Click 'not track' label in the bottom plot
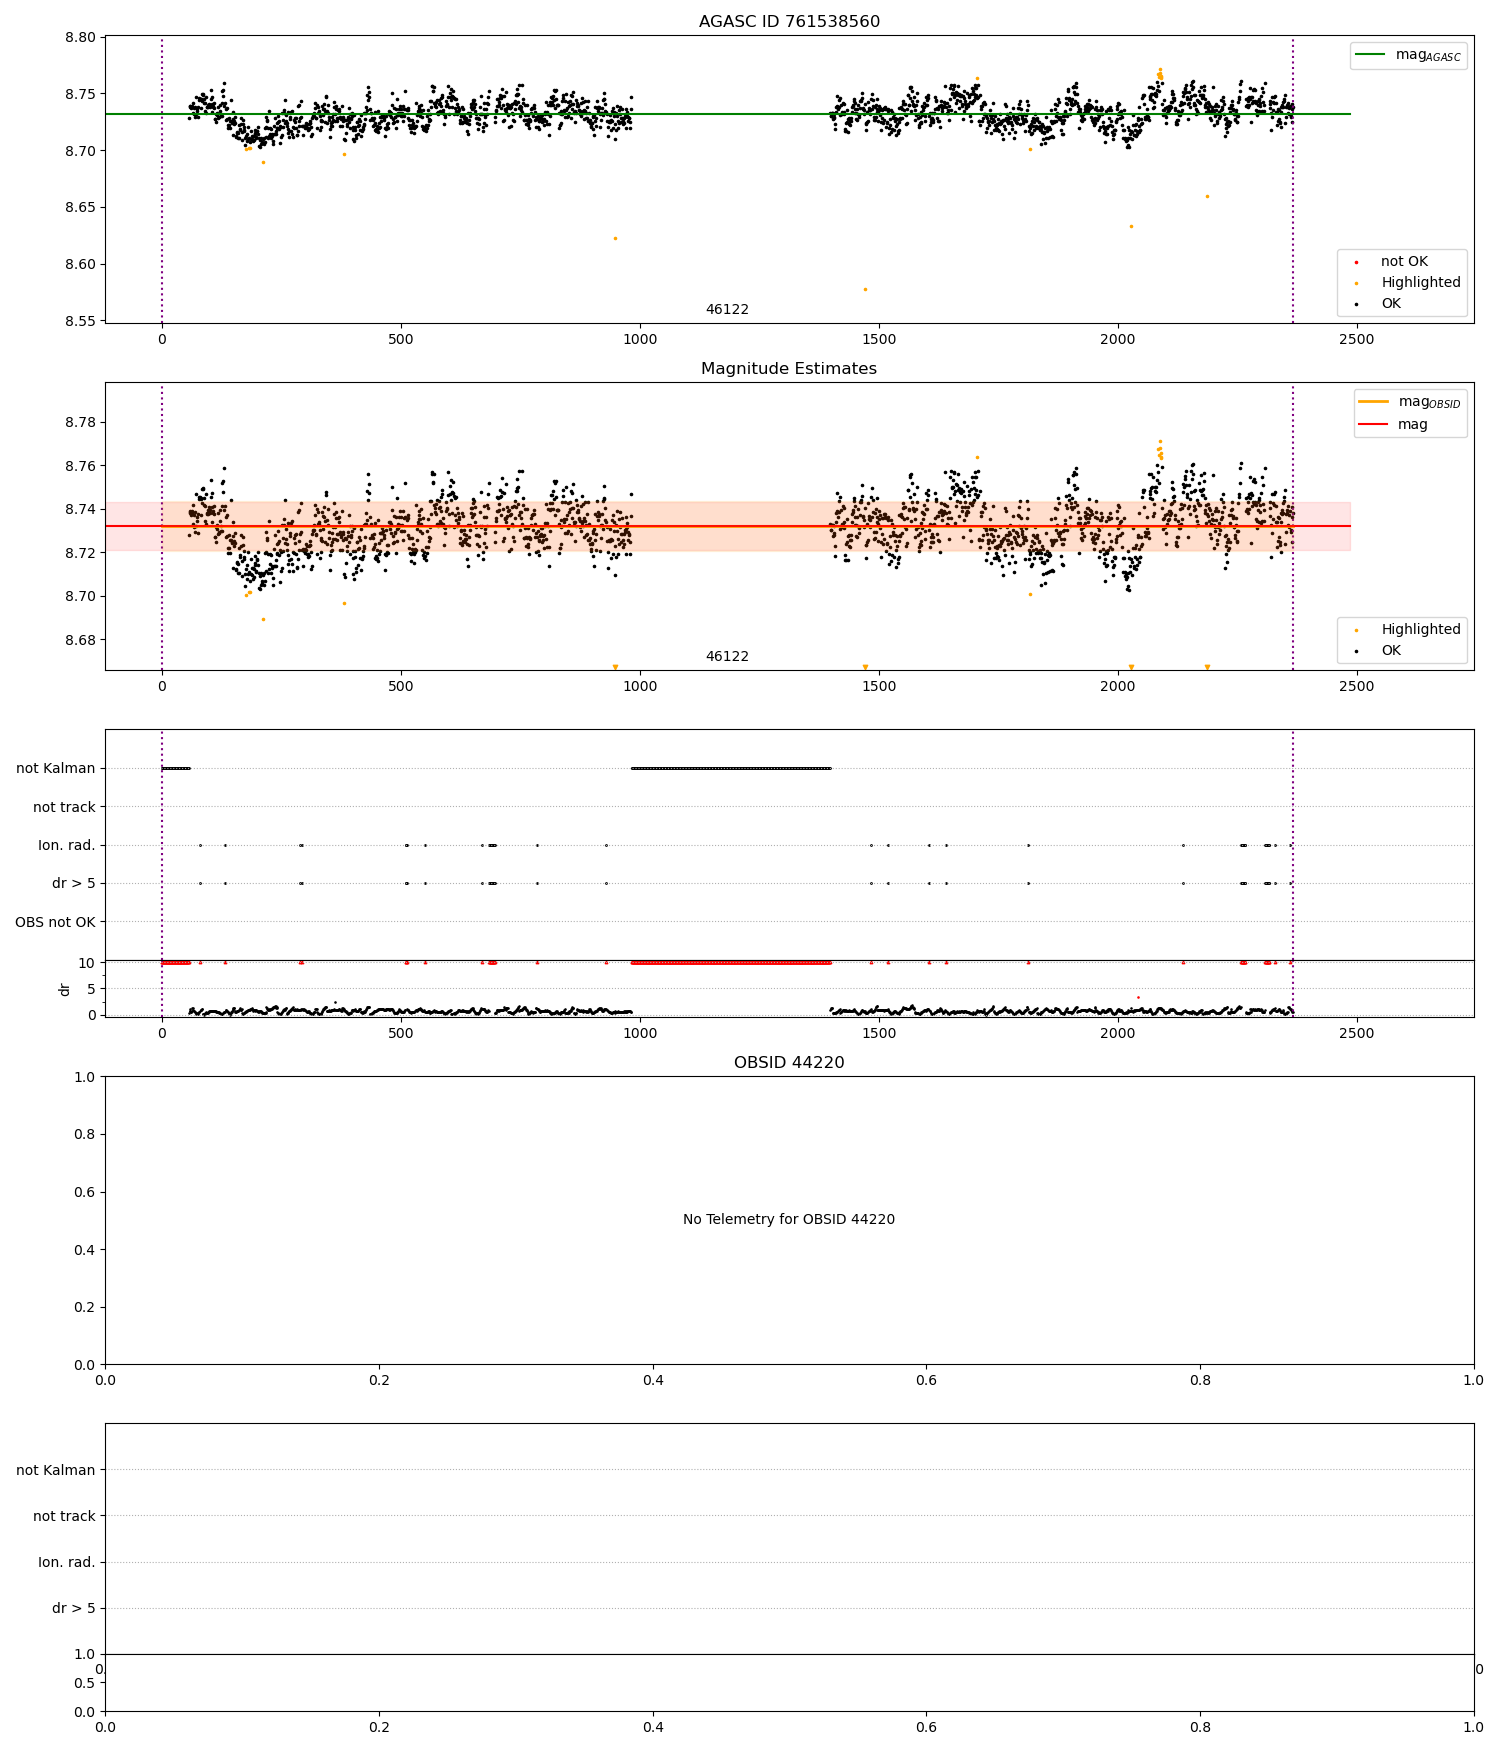Viewport: 1500px width, 1750px height. click(x=64, y=1516)
